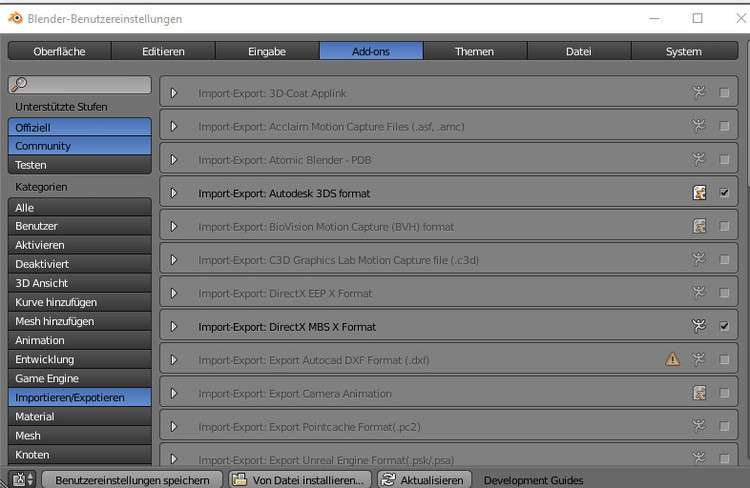This screenshot has width=750, height=488.
Task: Enable Acclaim Motion Capture Files add-on checkbox
Action: click(x=724, y=126)
